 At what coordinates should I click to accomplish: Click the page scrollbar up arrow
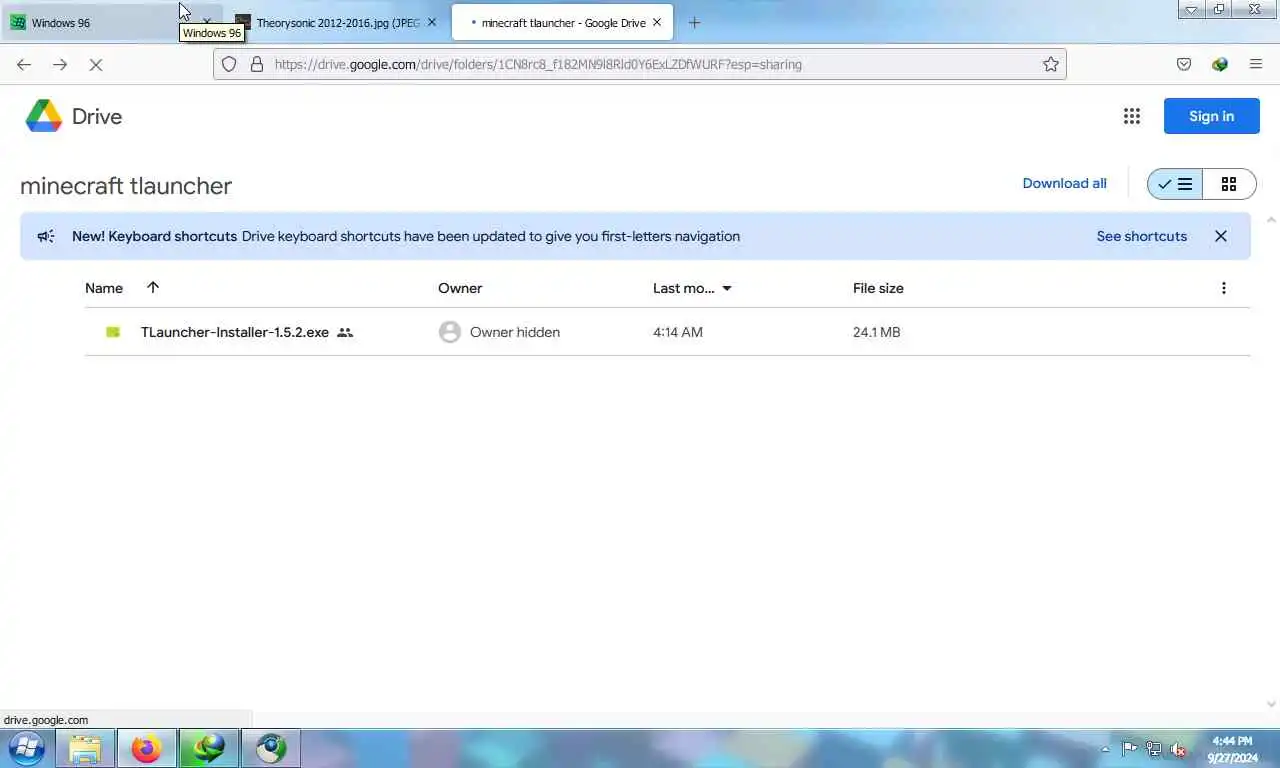1272,219
